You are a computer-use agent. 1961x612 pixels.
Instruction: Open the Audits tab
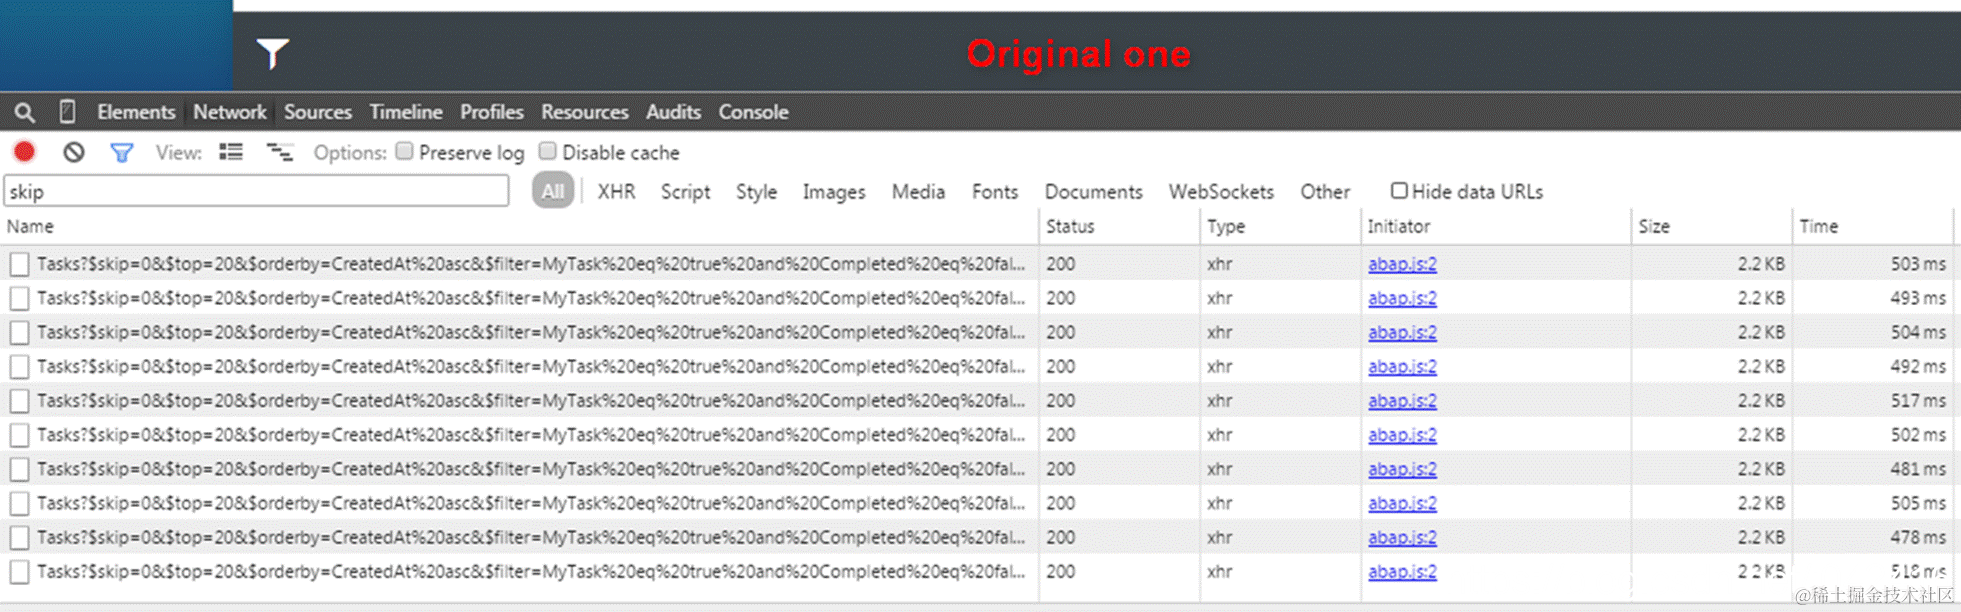[673, 112]
